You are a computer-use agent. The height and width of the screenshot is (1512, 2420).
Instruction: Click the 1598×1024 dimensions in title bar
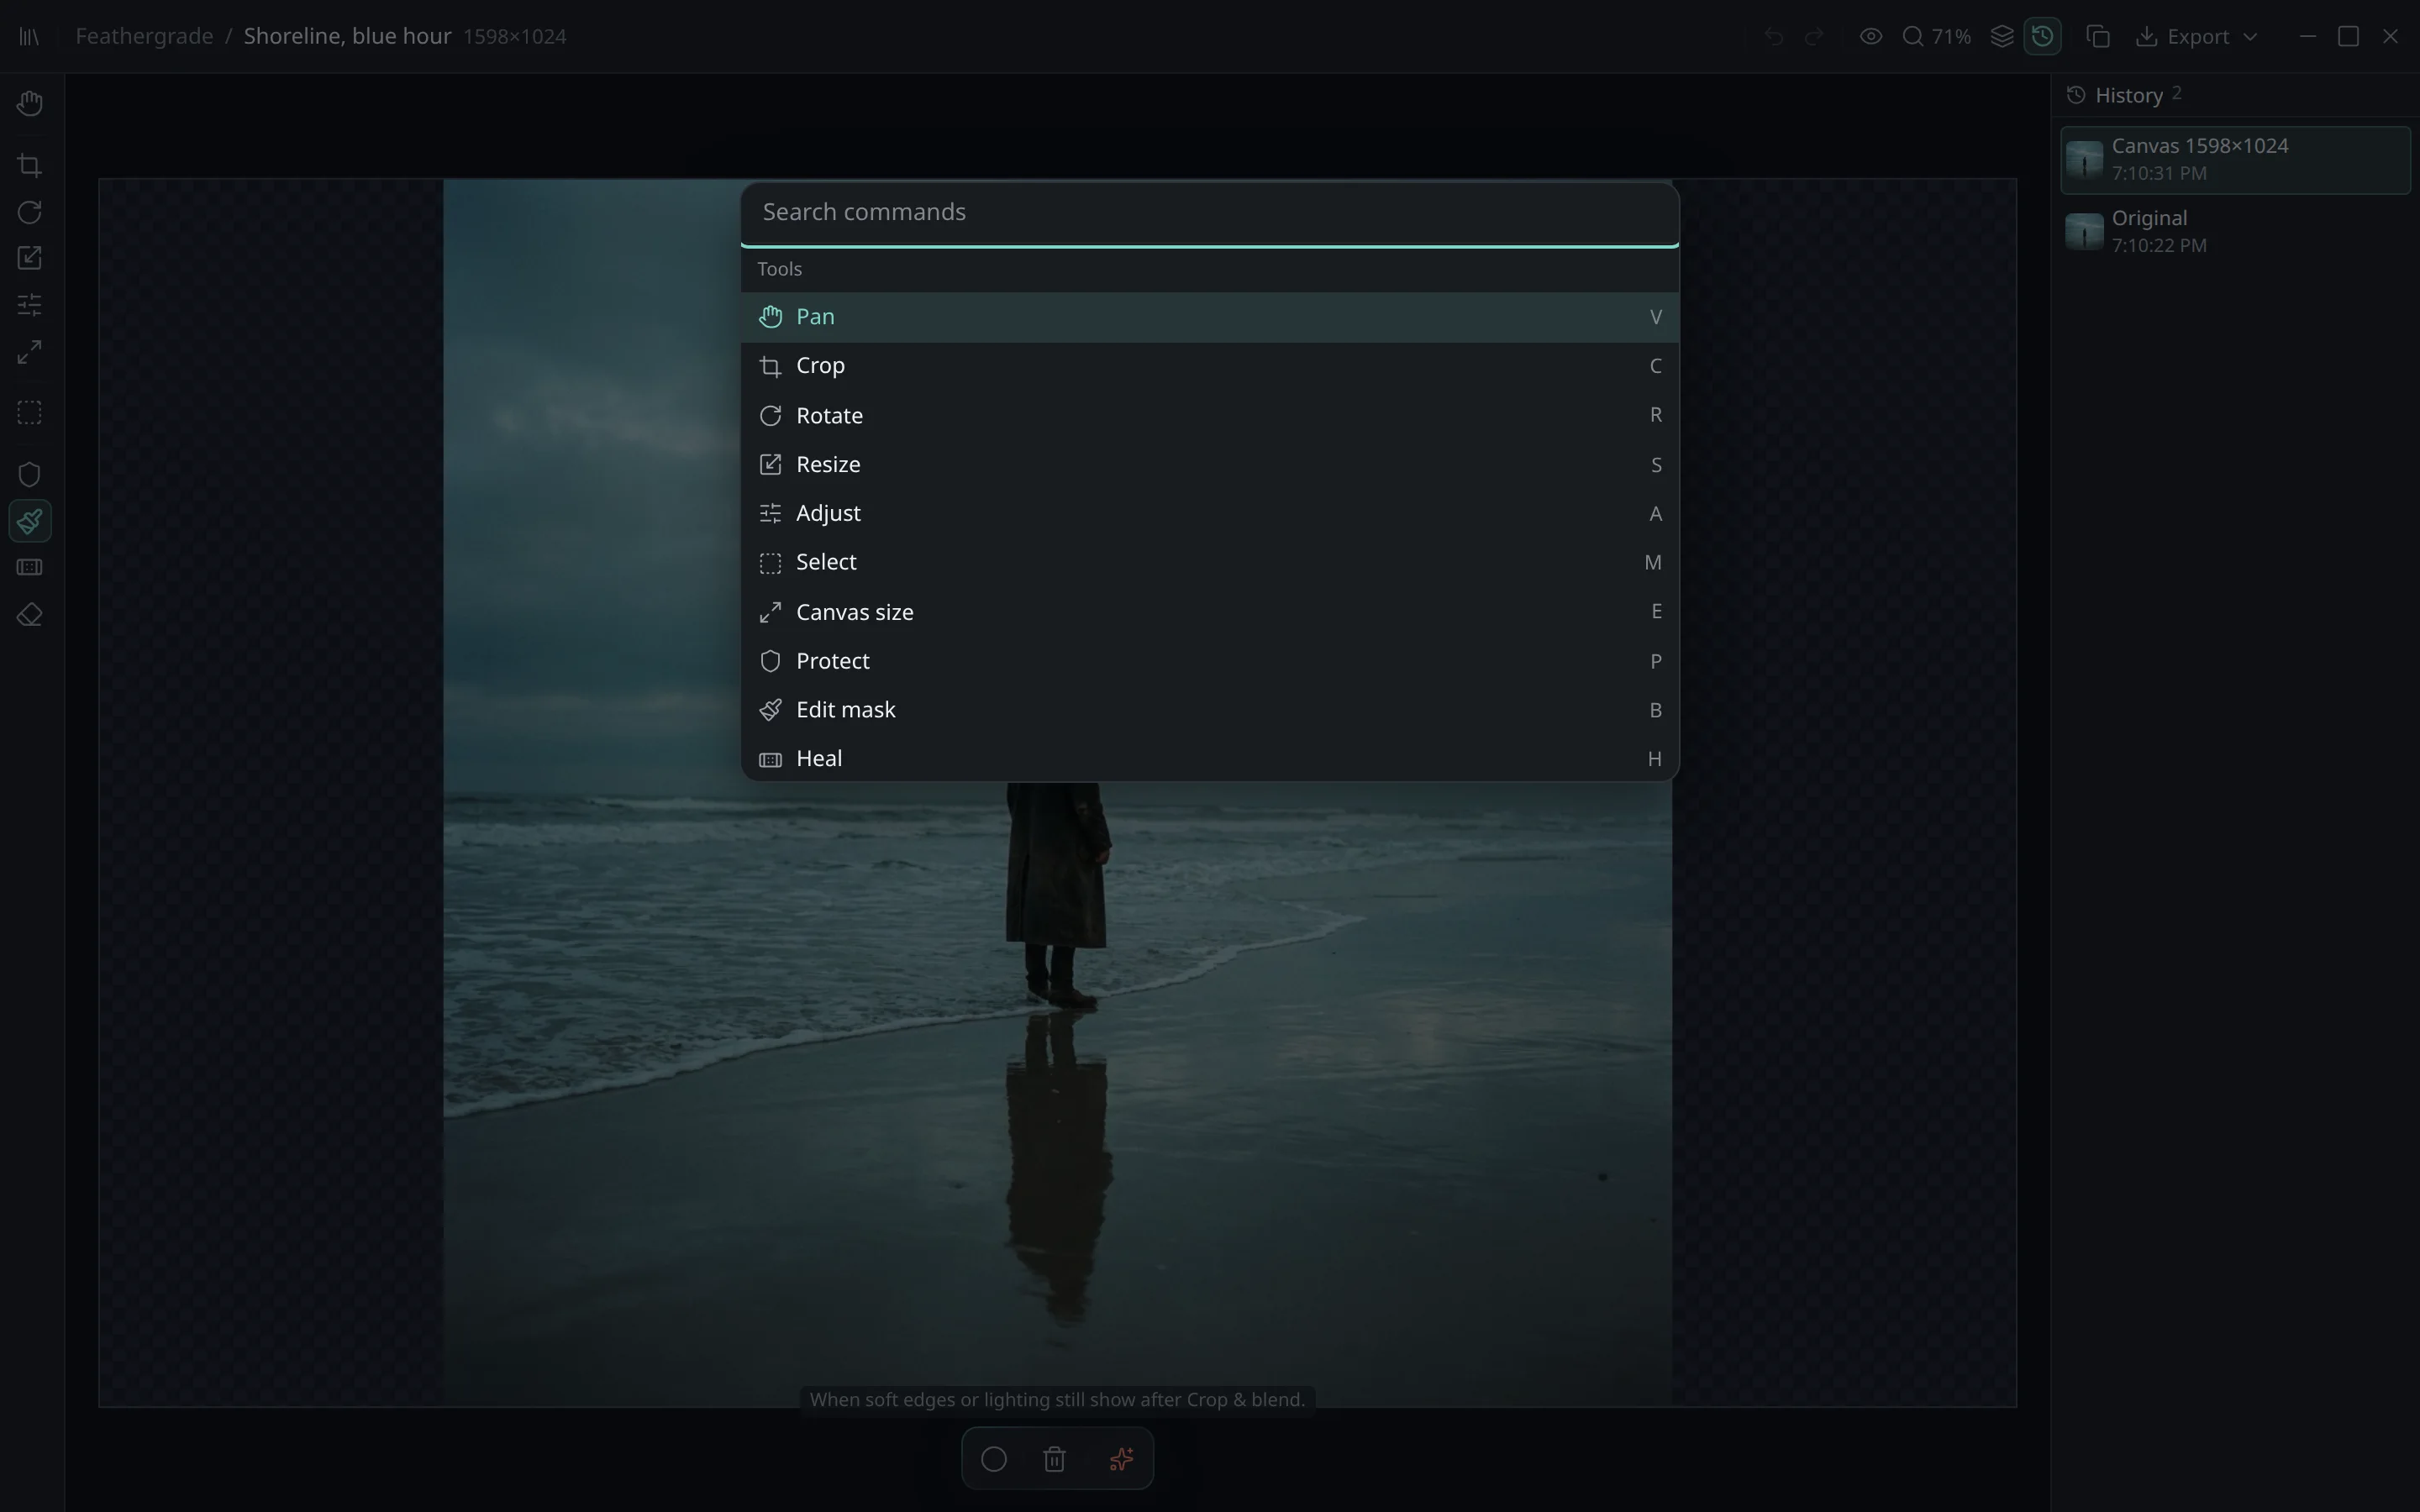(x=515, y=36)
